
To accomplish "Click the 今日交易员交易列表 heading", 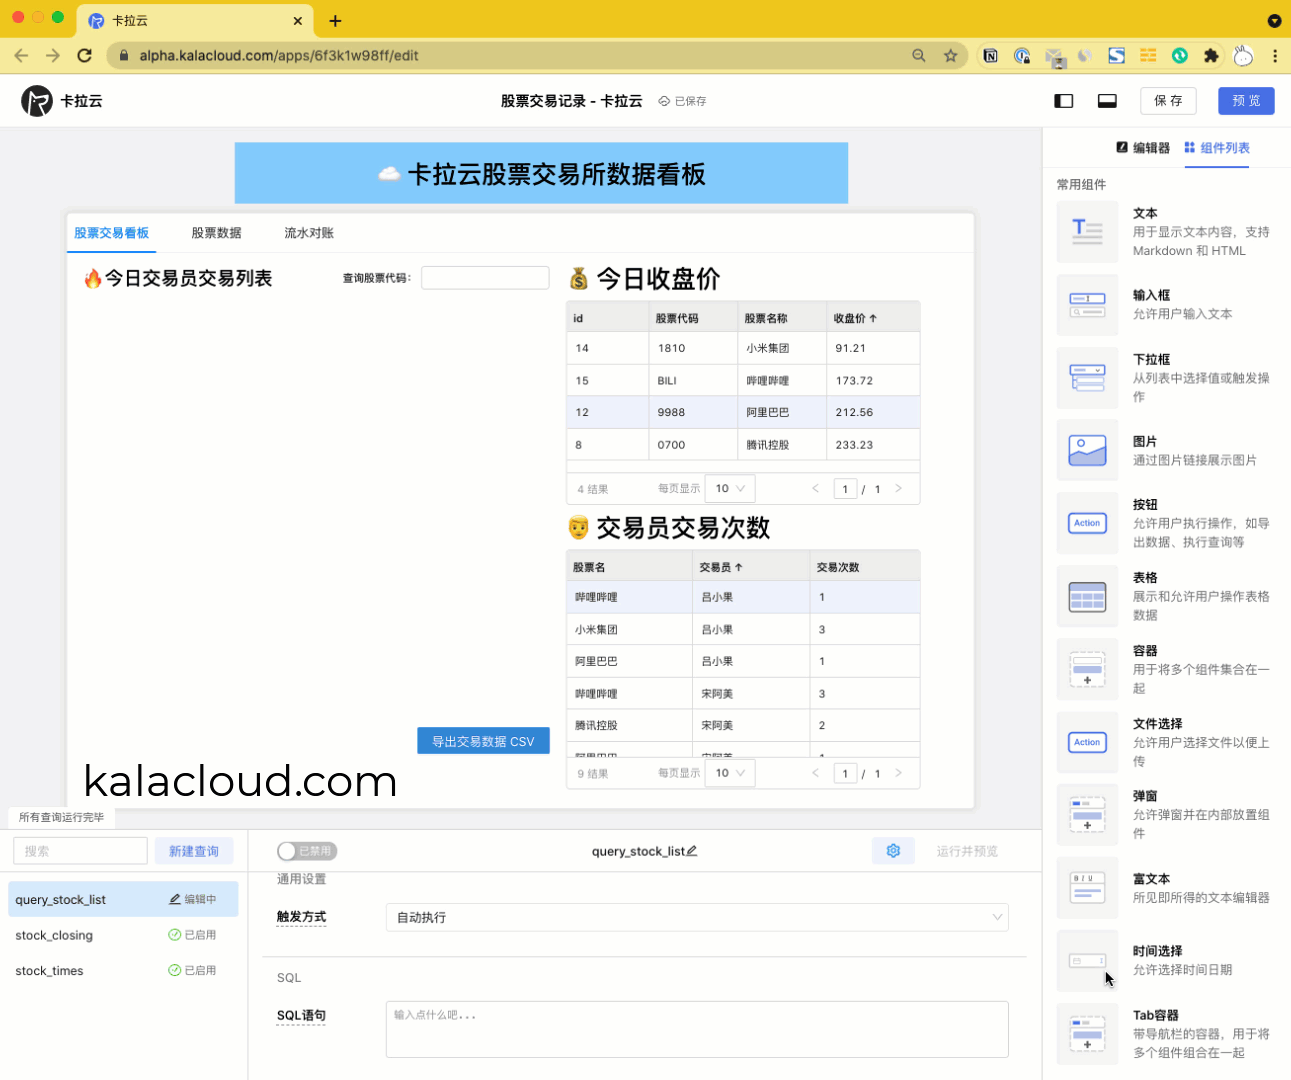I will (x=178, y=278).
